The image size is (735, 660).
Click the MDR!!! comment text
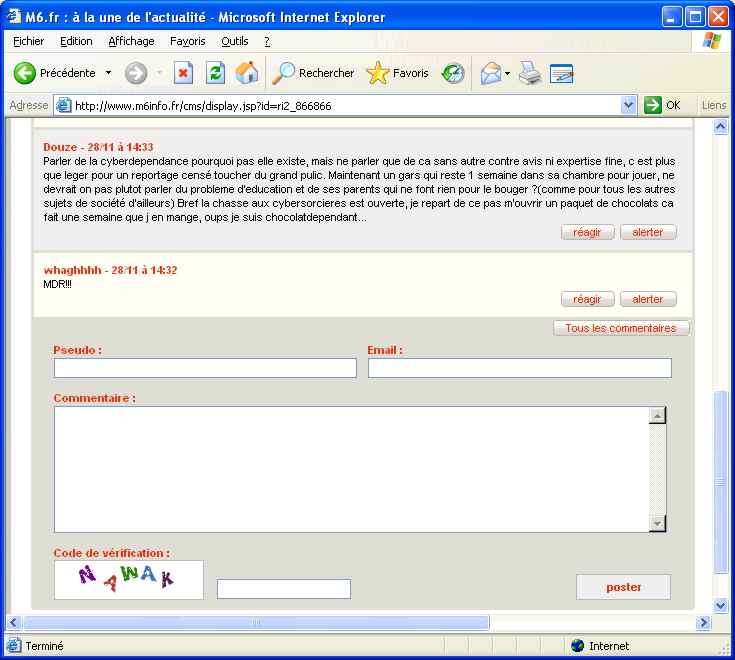click(x=57, y=284)
